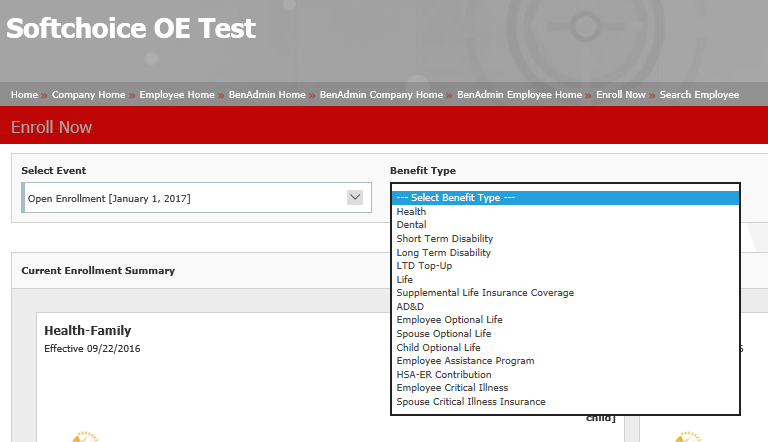The height and width of the screenshot is (442, 768).
Task: Click the Health-Family enrollment card title
Action: pos(88,331)
